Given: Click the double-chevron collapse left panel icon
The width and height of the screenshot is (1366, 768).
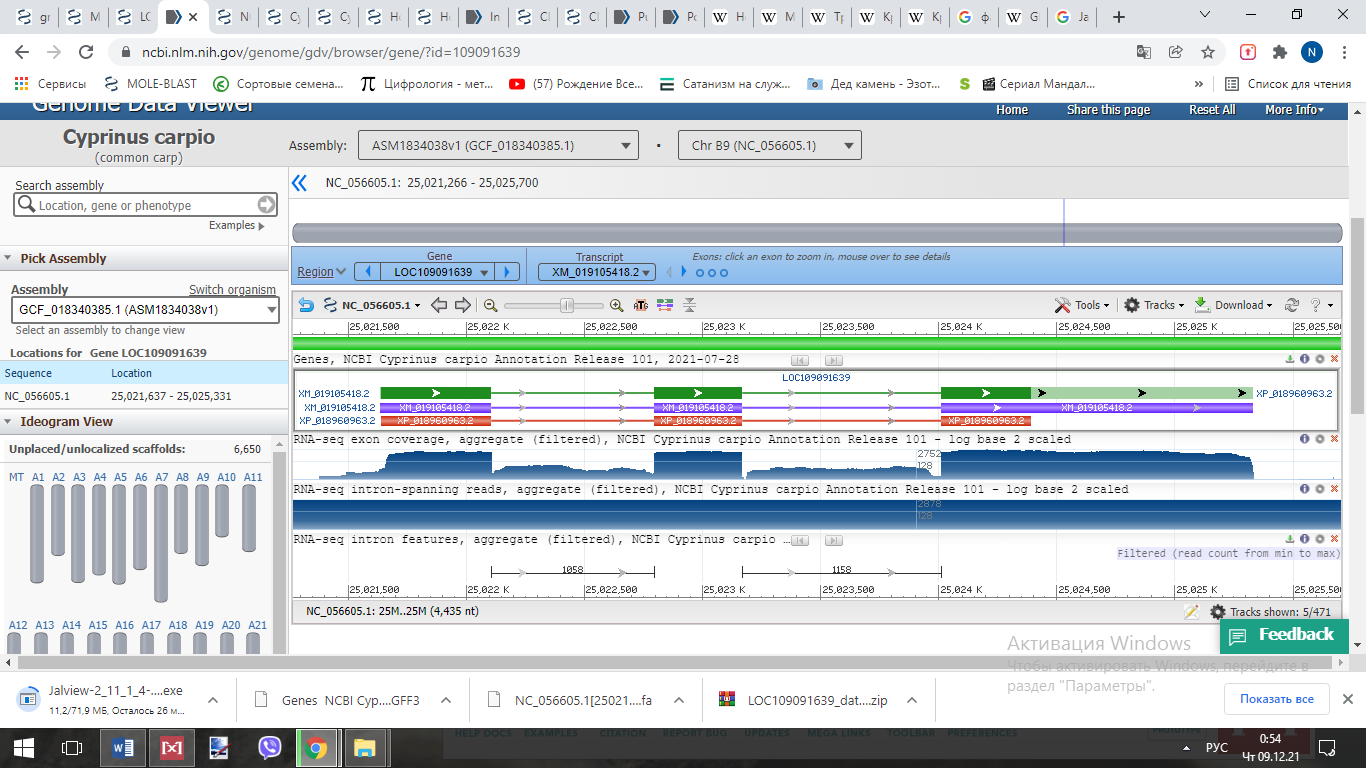Looking at the screenshot, I should pyautogui.click(x=299, y=183).
